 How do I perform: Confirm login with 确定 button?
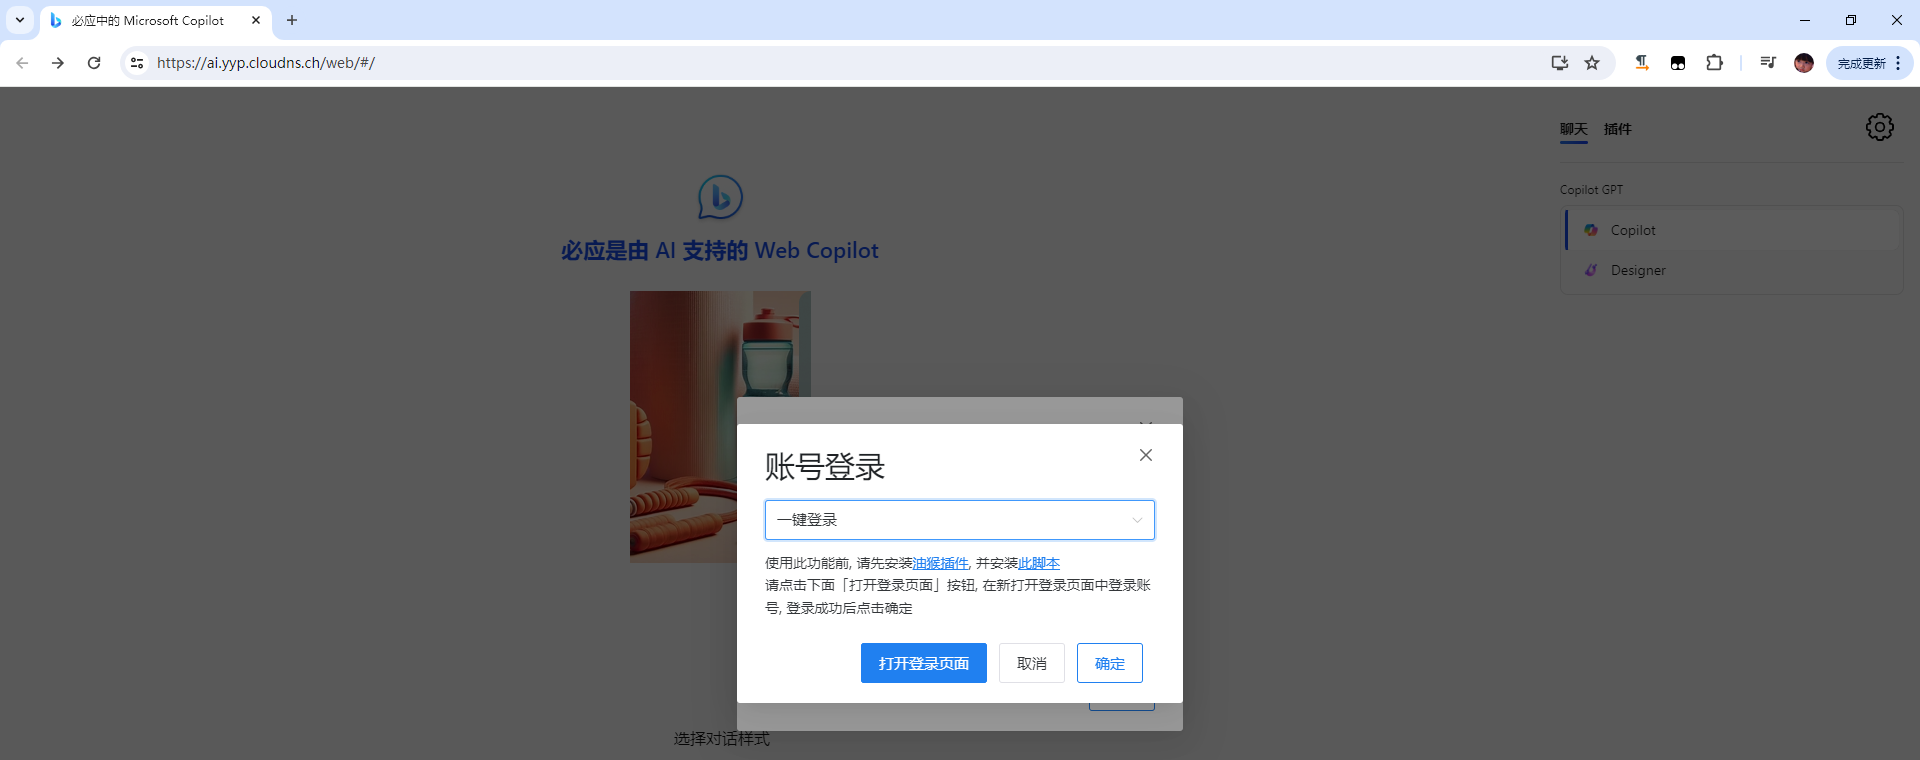pos(1110,663)
